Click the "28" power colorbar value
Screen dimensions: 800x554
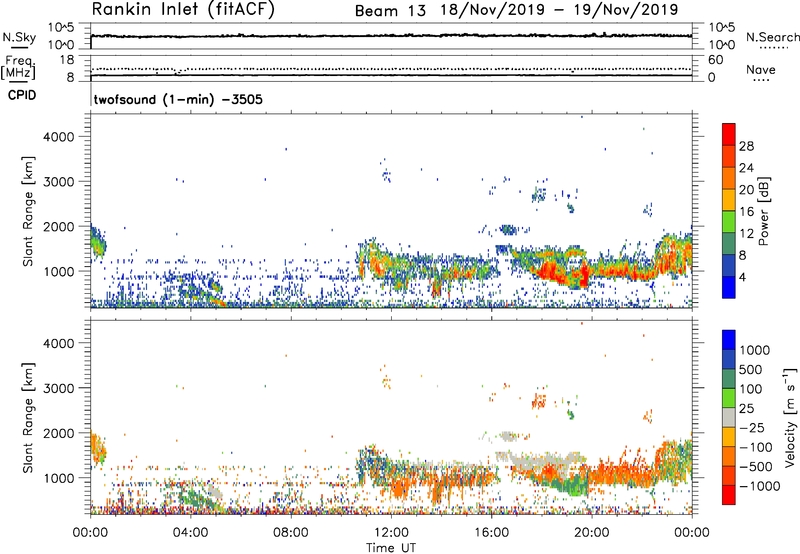pos(746,146)
